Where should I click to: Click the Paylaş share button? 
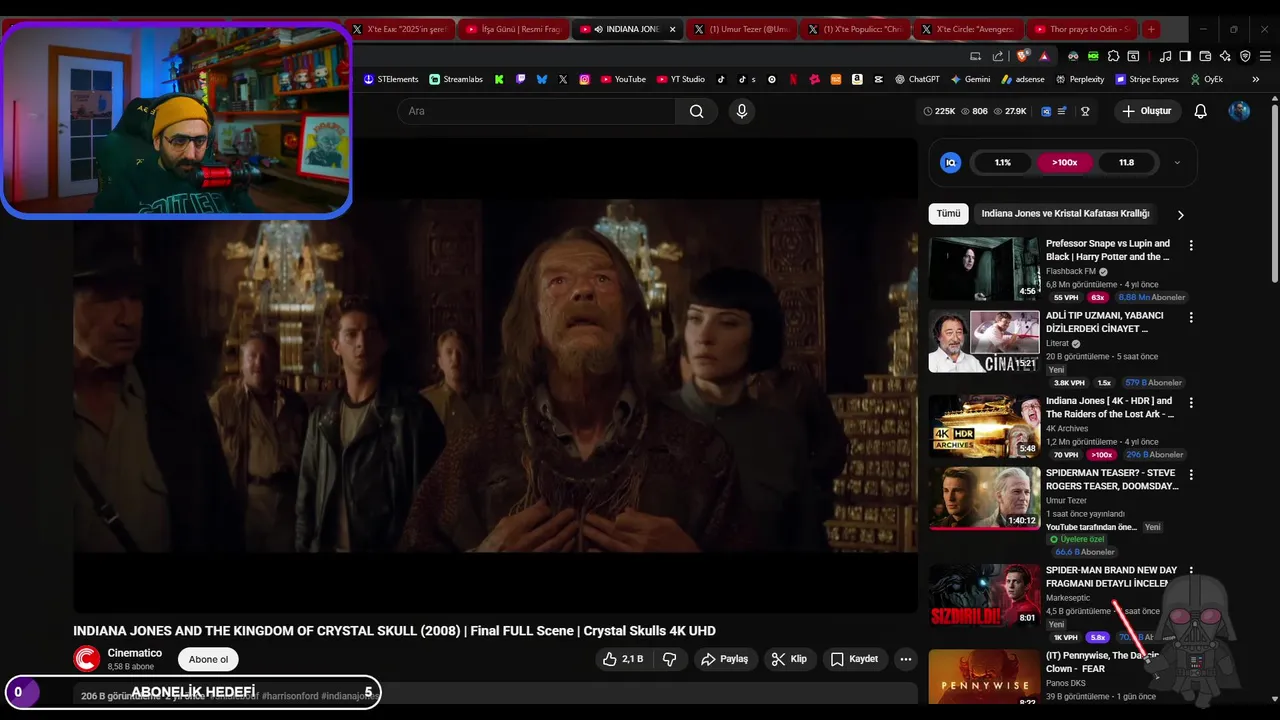(725, 659)
